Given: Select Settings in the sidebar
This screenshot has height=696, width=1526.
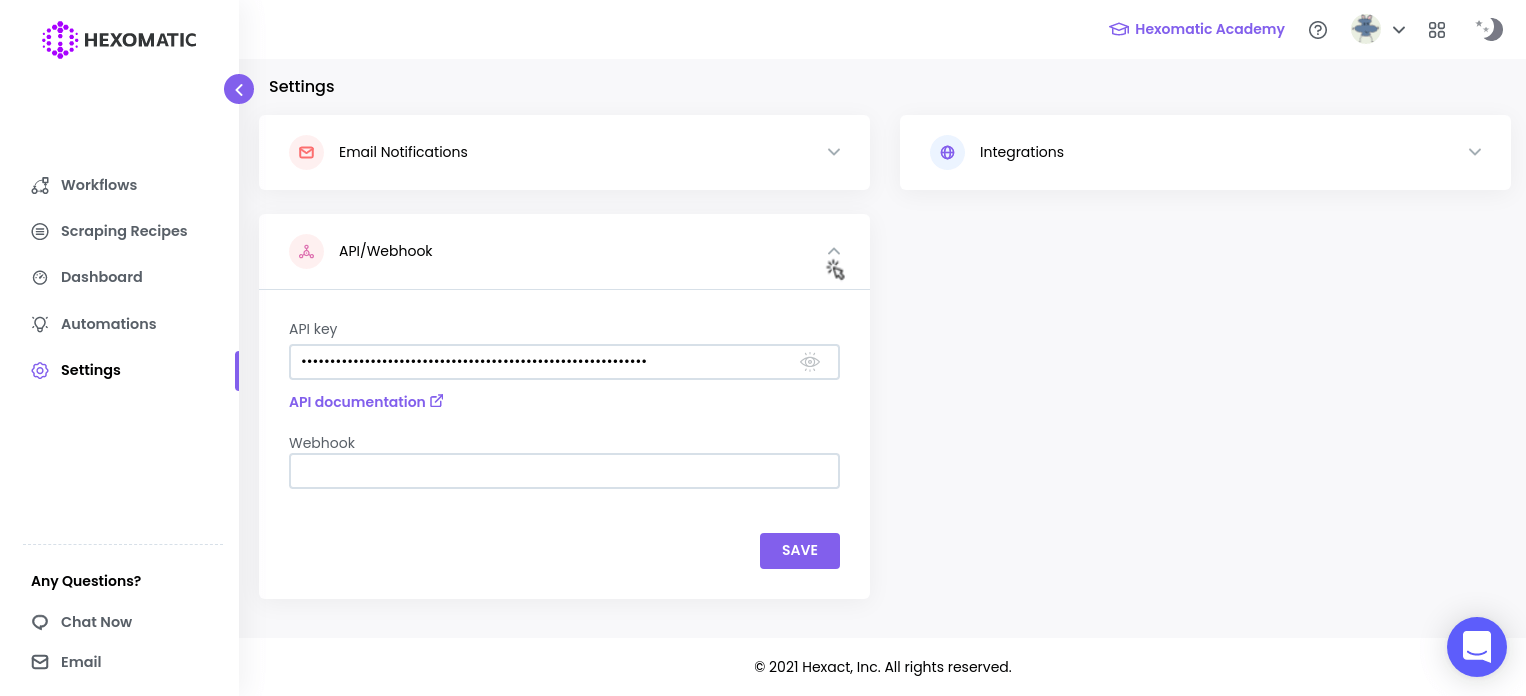Looking at the screenshot, I should (90, 370).
